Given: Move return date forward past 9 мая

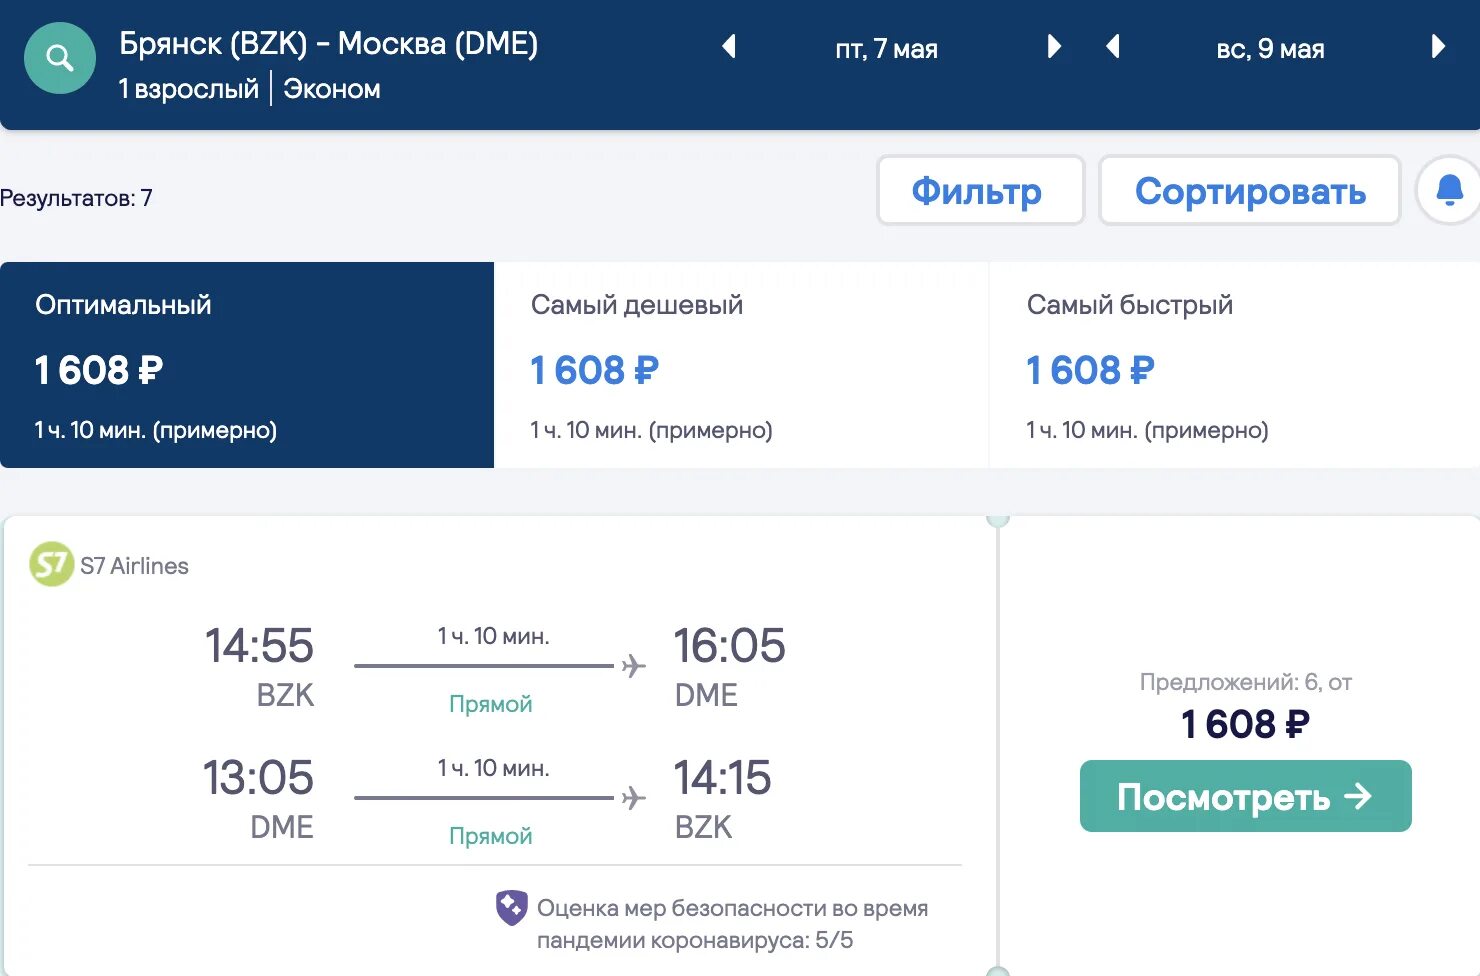Looking at the screenshot, I should 1440,46.
